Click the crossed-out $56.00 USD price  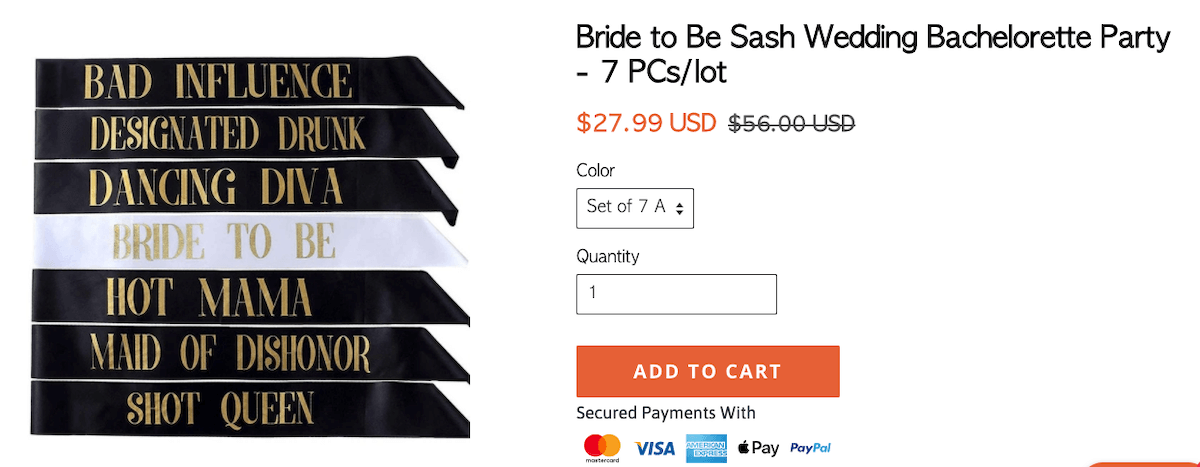coord(791,124)
